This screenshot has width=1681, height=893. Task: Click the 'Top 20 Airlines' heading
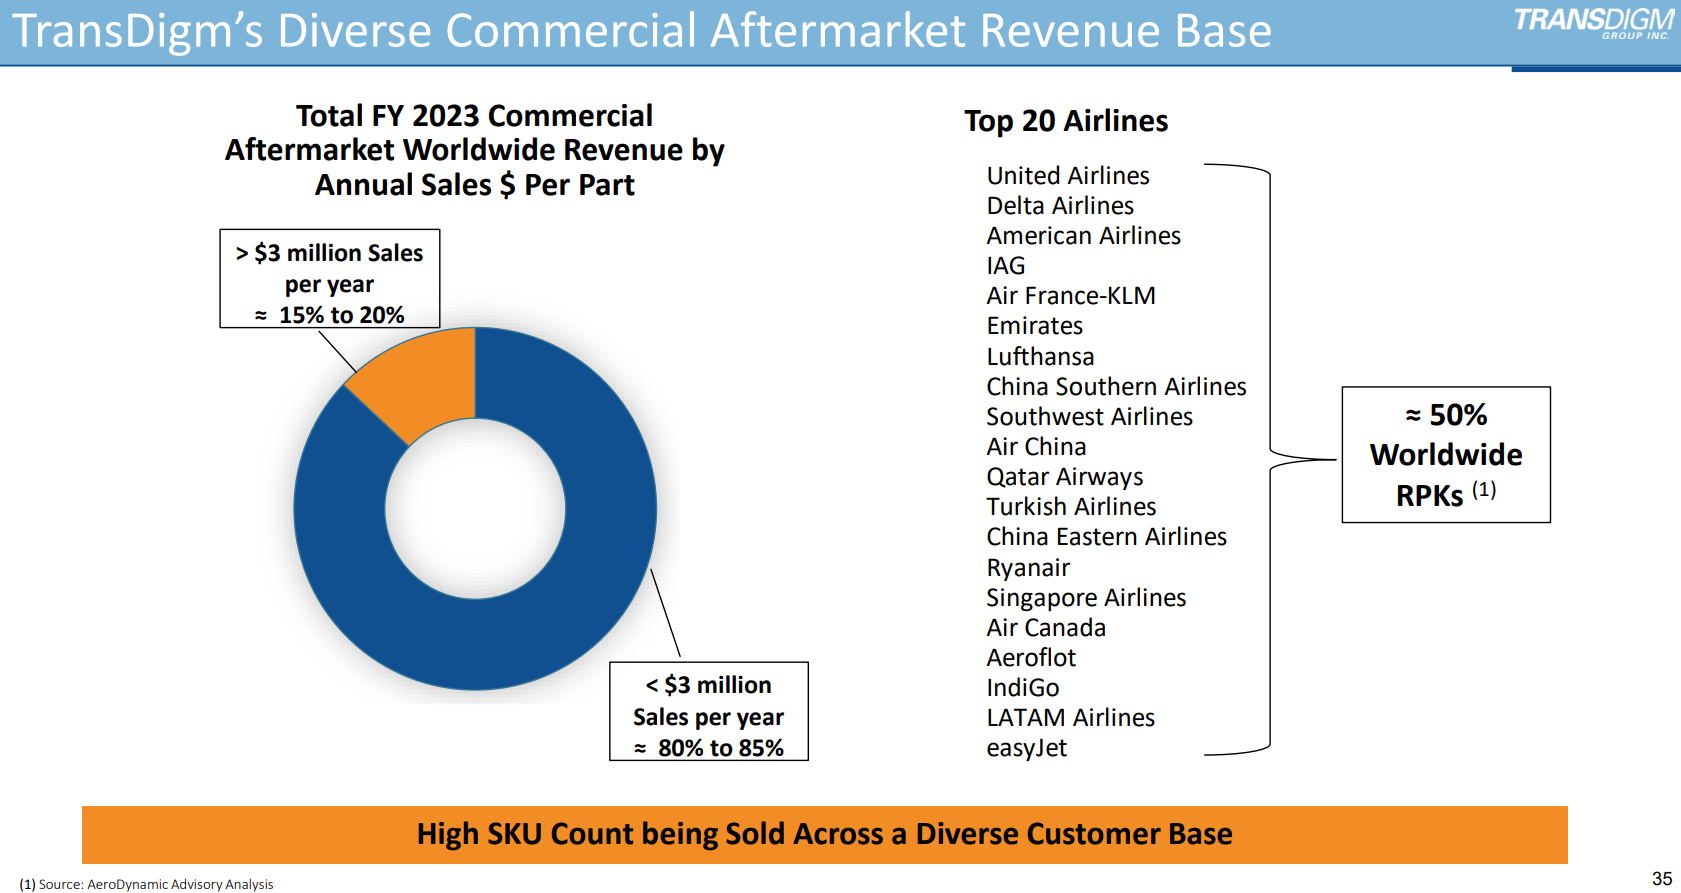click(x=1066, y=121)
